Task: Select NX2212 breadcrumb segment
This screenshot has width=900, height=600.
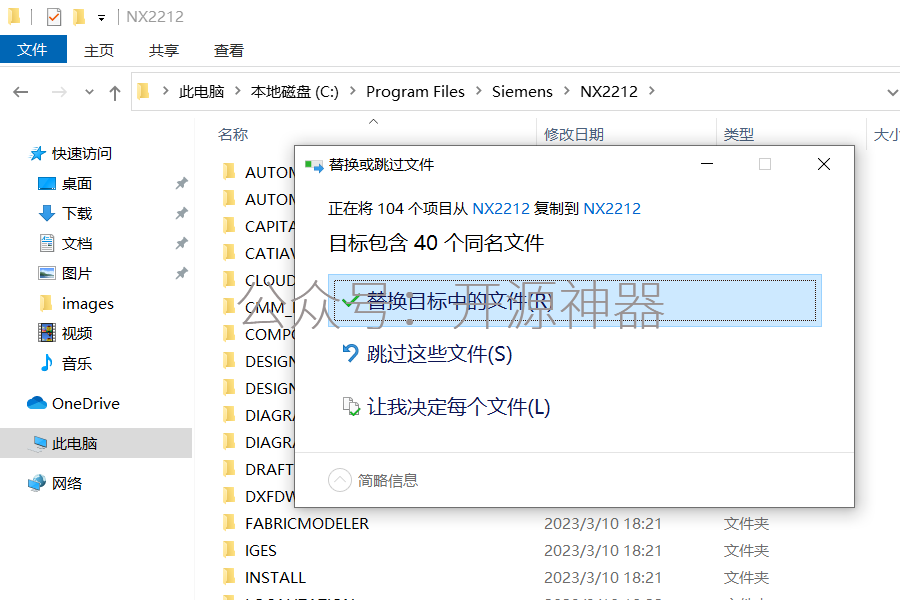Action: pos(609,92)
